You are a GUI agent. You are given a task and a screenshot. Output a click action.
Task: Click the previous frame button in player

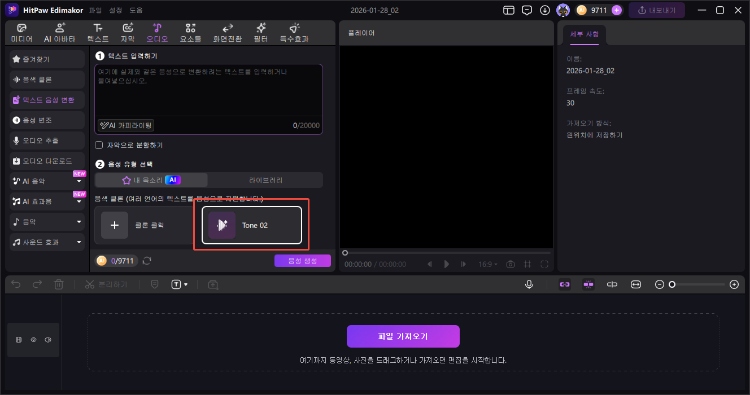point(430,264)
